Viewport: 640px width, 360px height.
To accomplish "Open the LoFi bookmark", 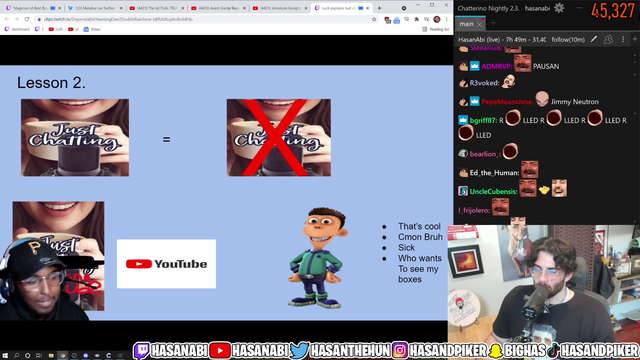I will (x=56, y=29).
